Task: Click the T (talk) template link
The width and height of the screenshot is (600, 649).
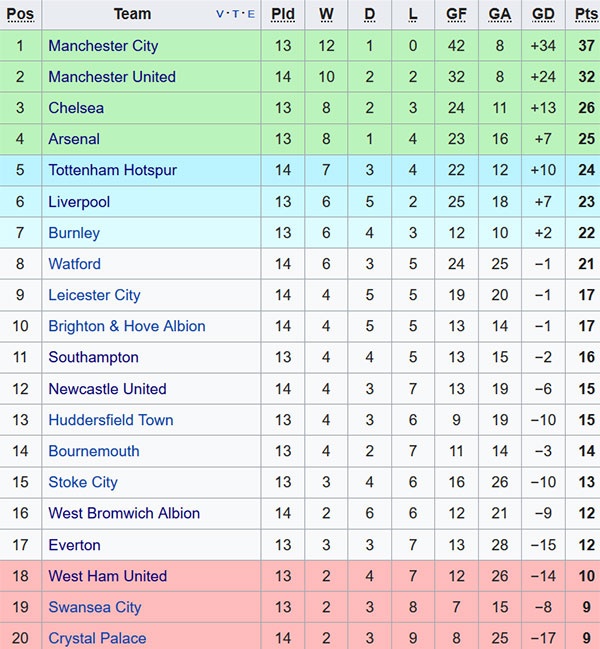Action: [x=235, y=14]
